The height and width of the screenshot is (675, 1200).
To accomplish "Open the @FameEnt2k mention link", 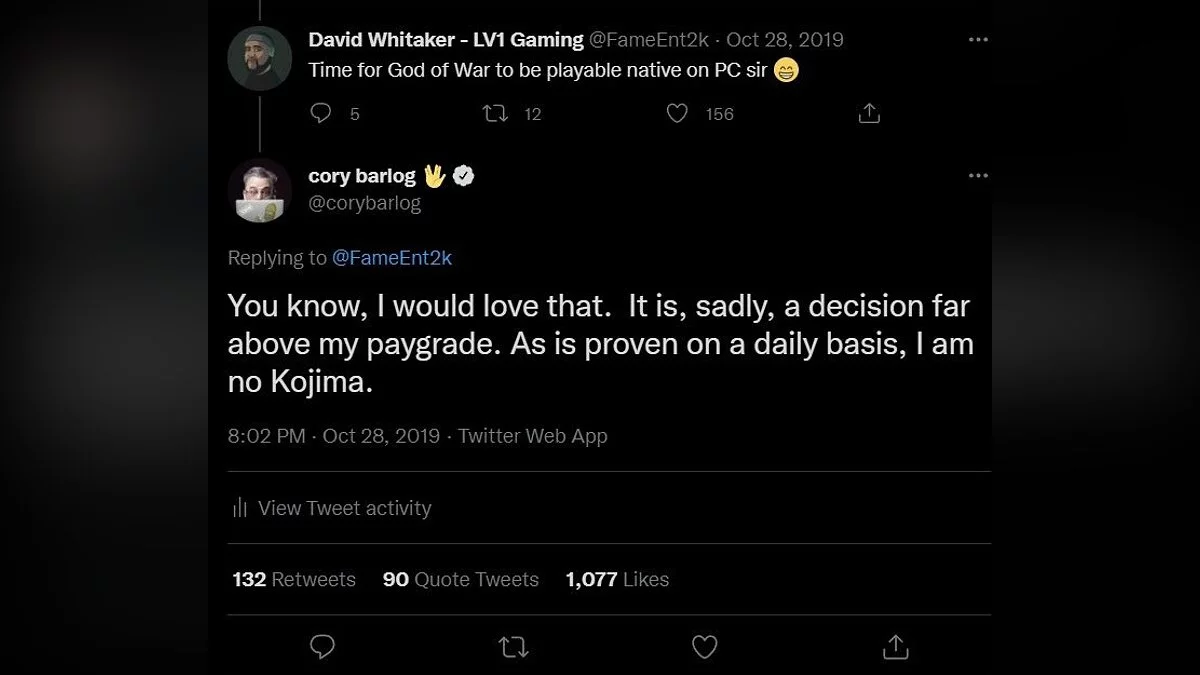I will (392, 257).
